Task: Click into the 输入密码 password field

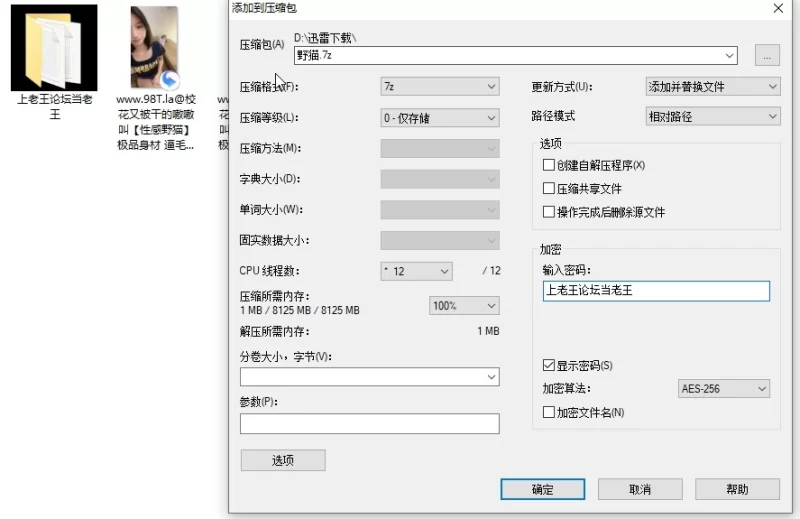Action: point(656,291)
